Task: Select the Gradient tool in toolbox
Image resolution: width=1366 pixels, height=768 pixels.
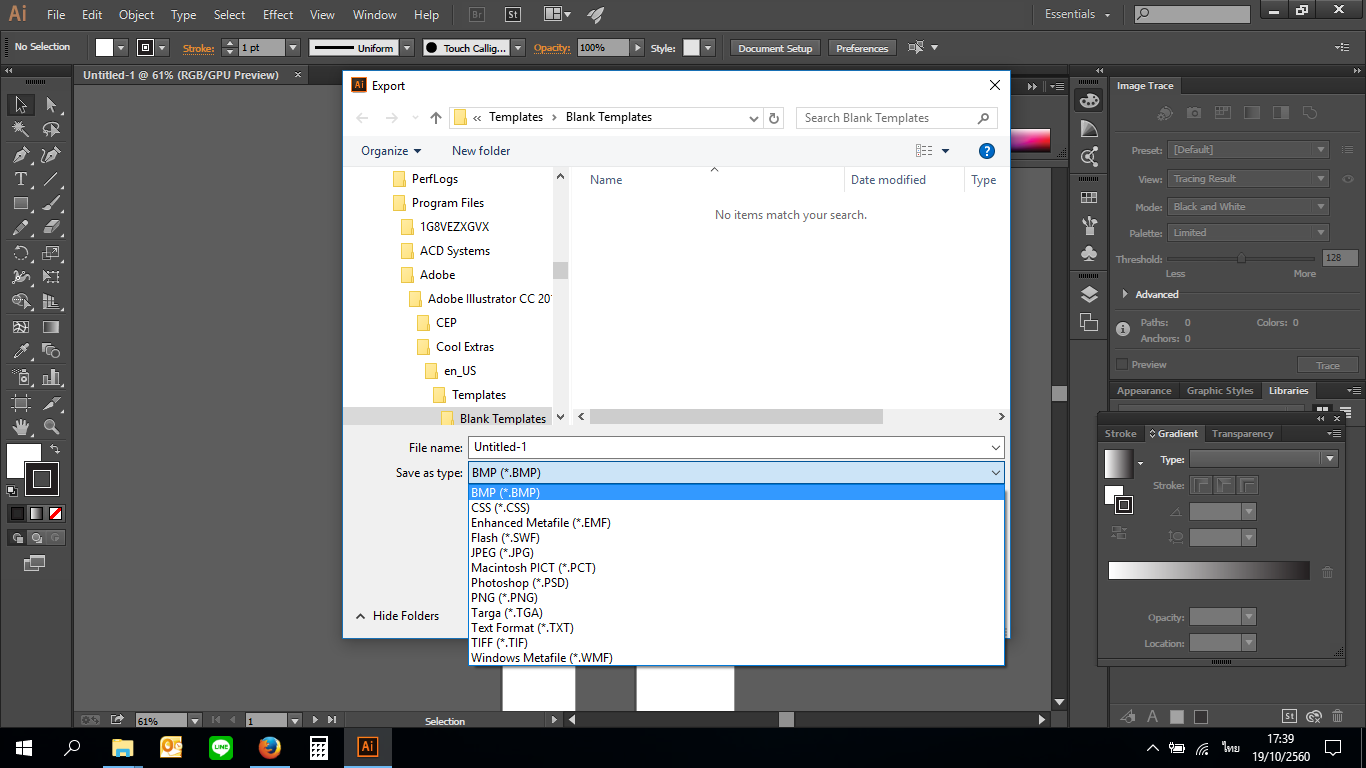Action: pos(51,327)
